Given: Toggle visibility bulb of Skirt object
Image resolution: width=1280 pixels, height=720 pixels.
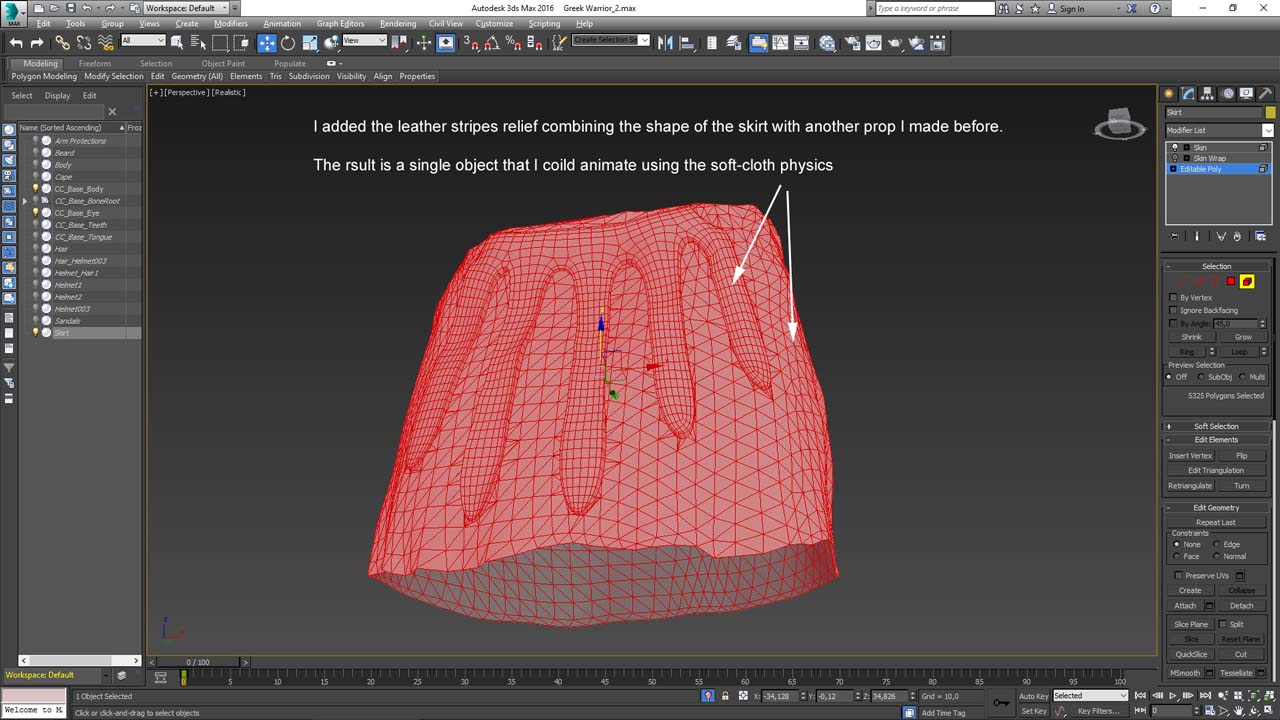Looking at the screenshot, I should [x=36, y=333].
